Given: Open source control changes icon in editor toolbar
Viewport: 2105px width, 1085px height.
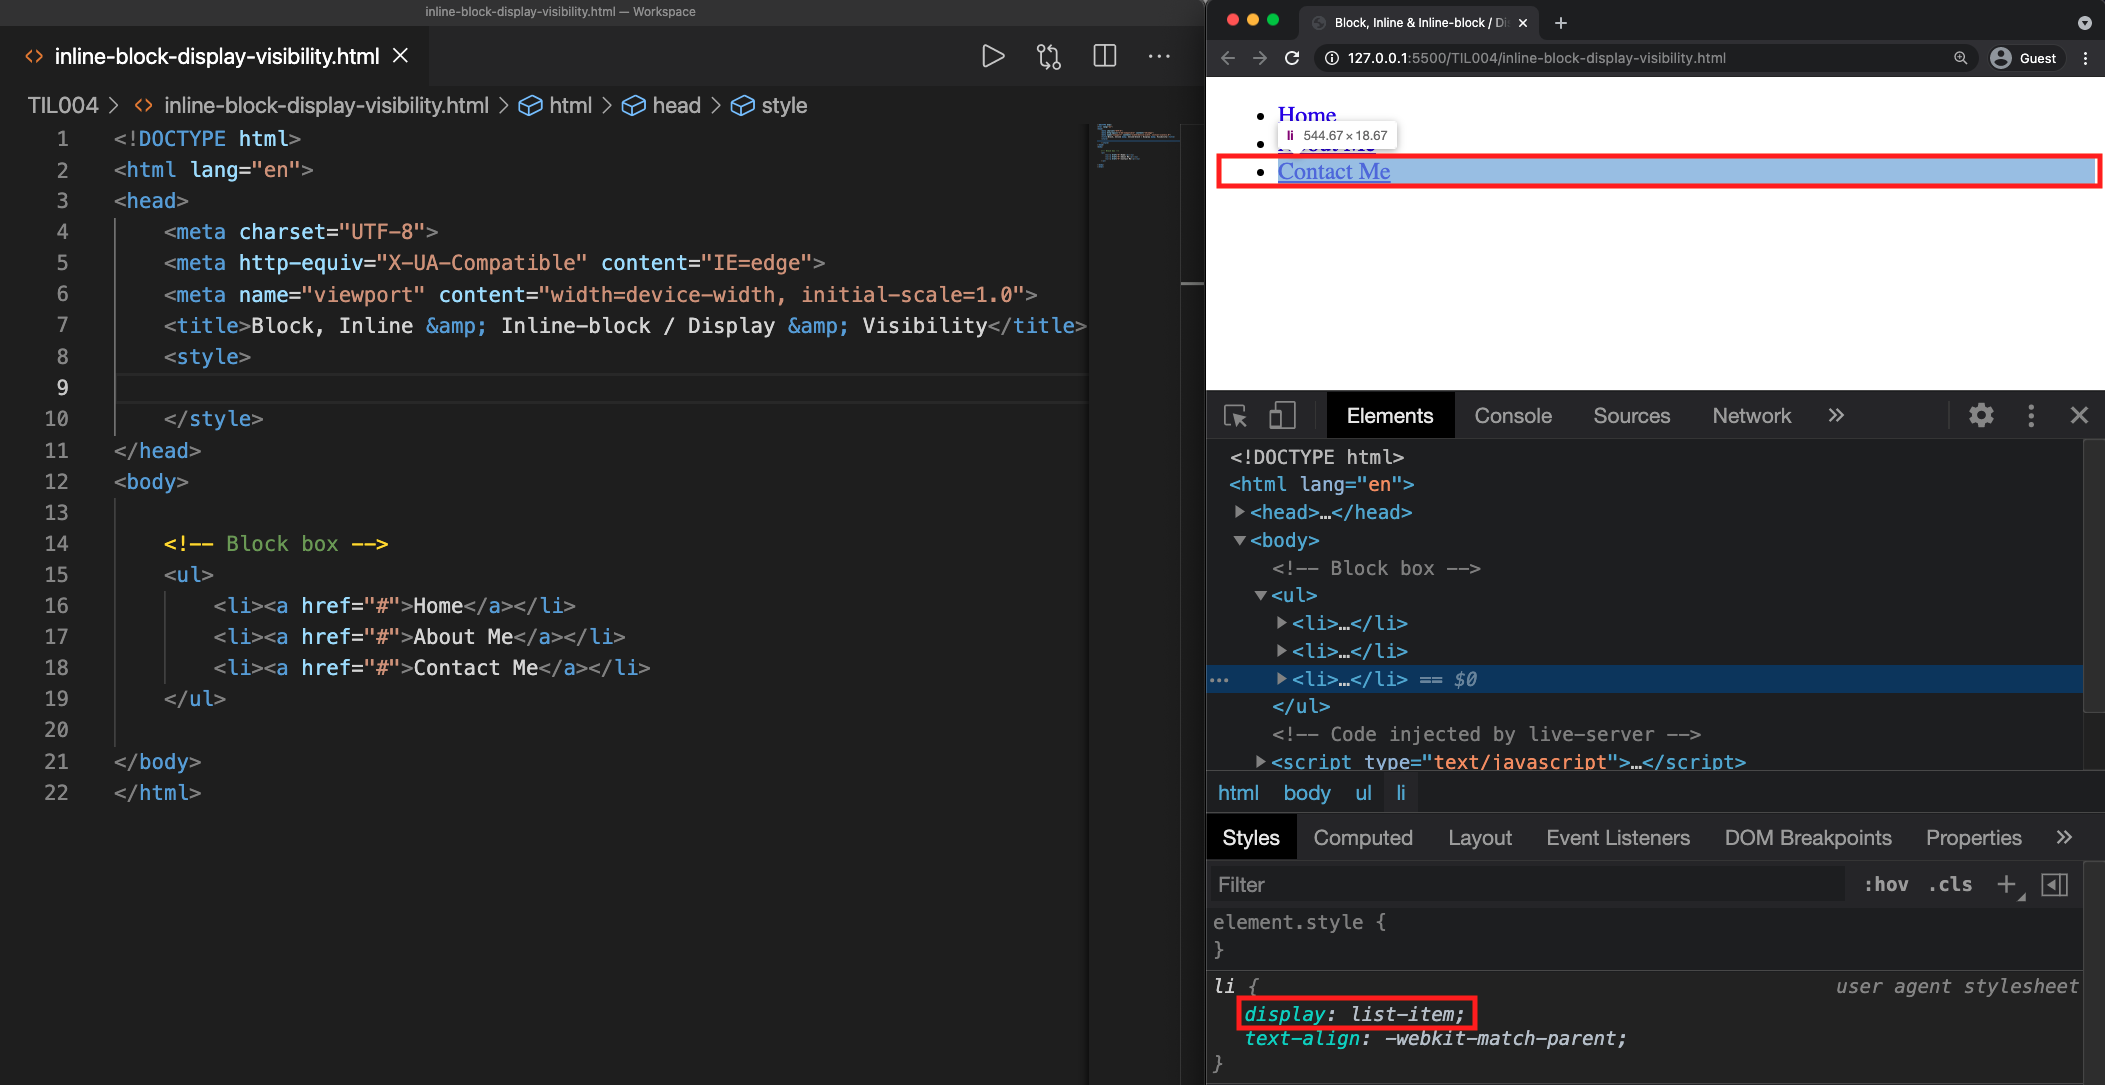Looking at the screenshot, I should [x=1048, y=56].
